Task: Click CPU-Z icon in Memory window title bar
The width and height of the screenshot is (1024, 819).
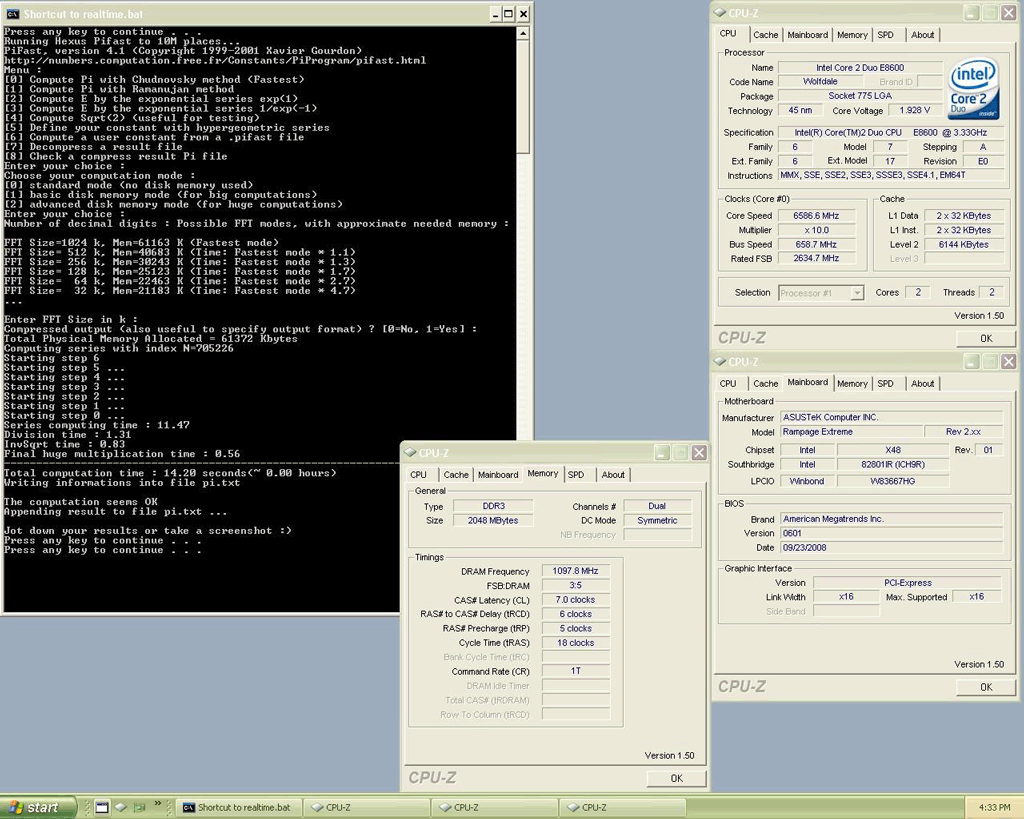Action: click(411, 453)
